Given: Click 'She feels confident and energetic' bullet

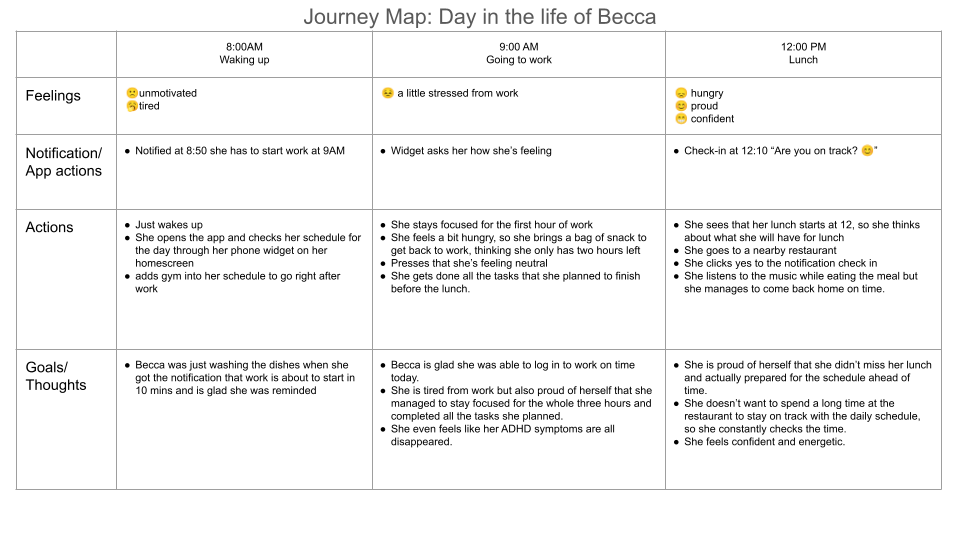Looking at the screenshot, I should [x=764, y=442].
